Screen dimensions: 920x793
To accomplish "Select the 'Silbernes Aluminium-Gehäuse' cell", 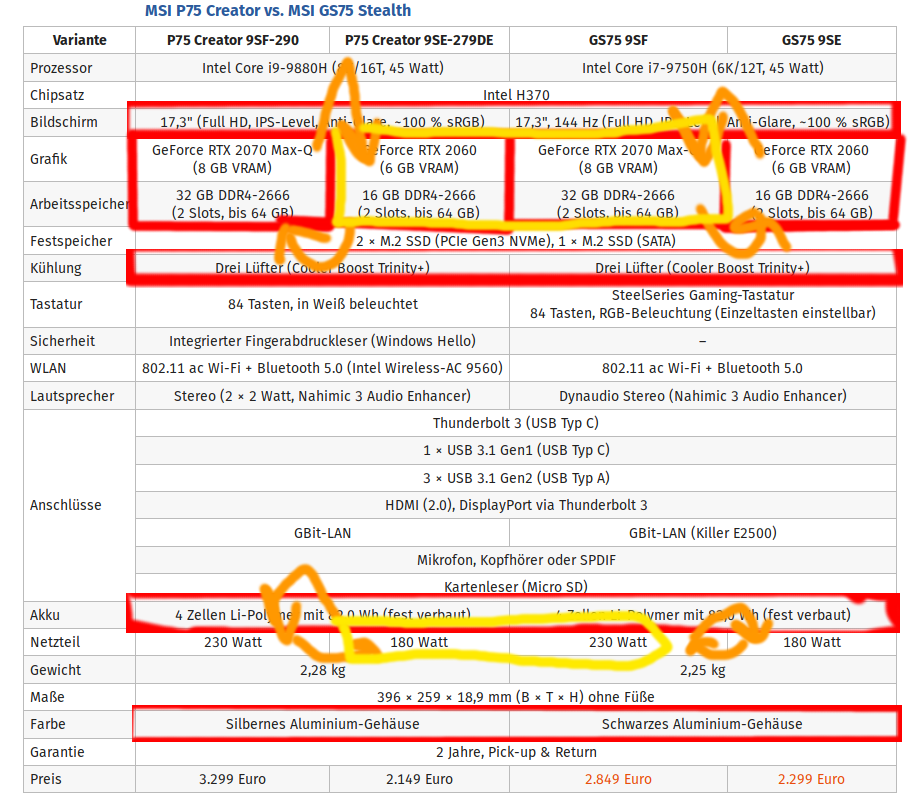I will [x=322, y=724].
